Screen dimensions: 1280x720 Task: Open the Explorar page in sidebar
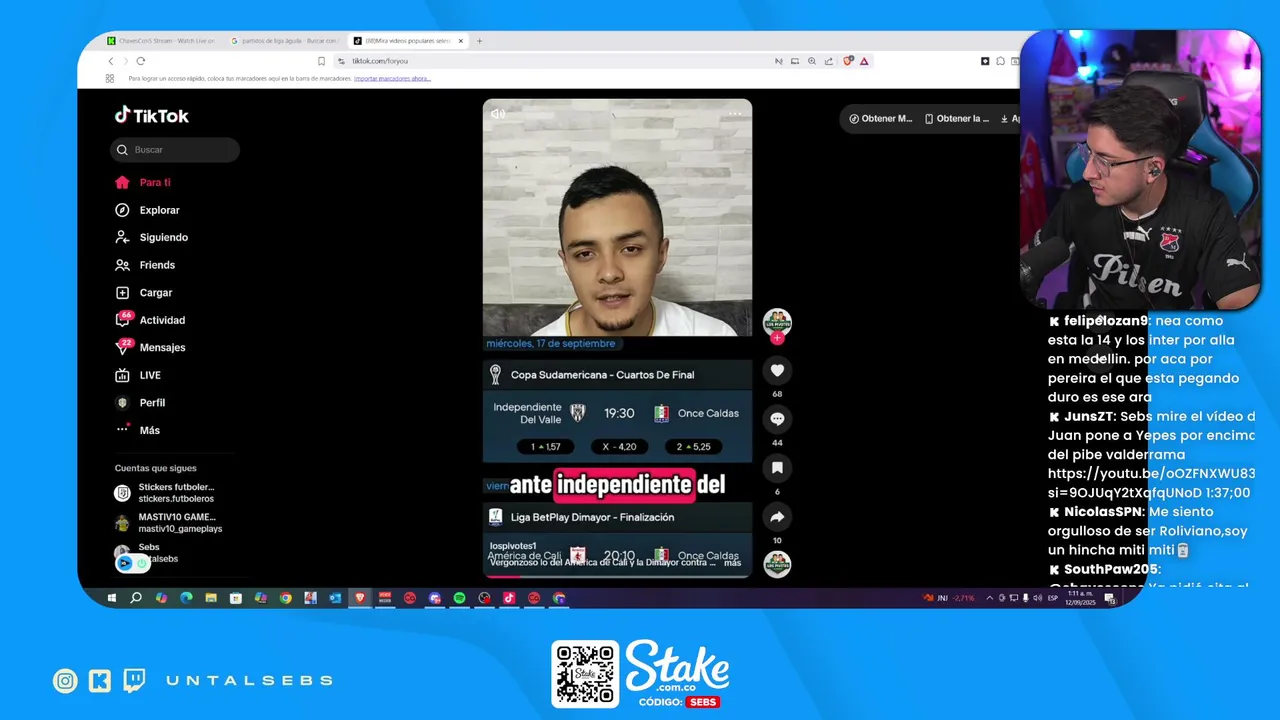(x=146, y=210)
